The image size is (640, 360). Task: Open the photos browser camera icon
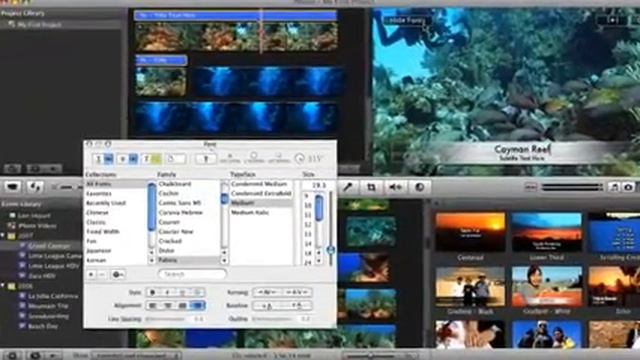click(629, 187)
